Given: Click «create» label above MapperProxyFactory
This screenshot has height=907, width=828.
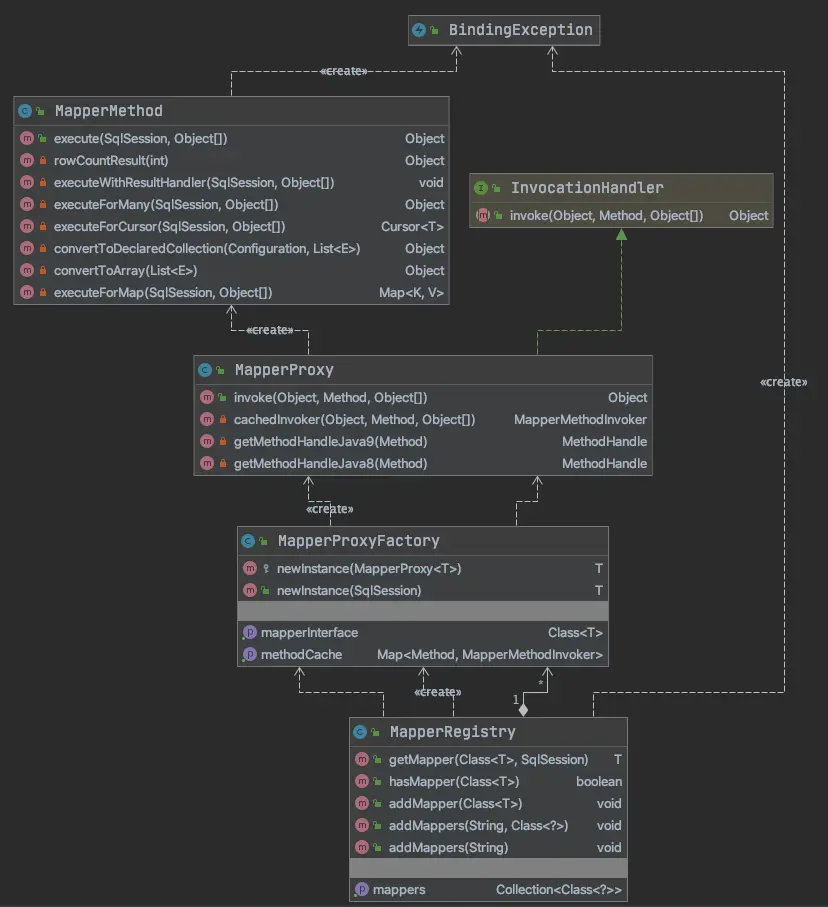Looking at the screenshot, I should 329,509.
